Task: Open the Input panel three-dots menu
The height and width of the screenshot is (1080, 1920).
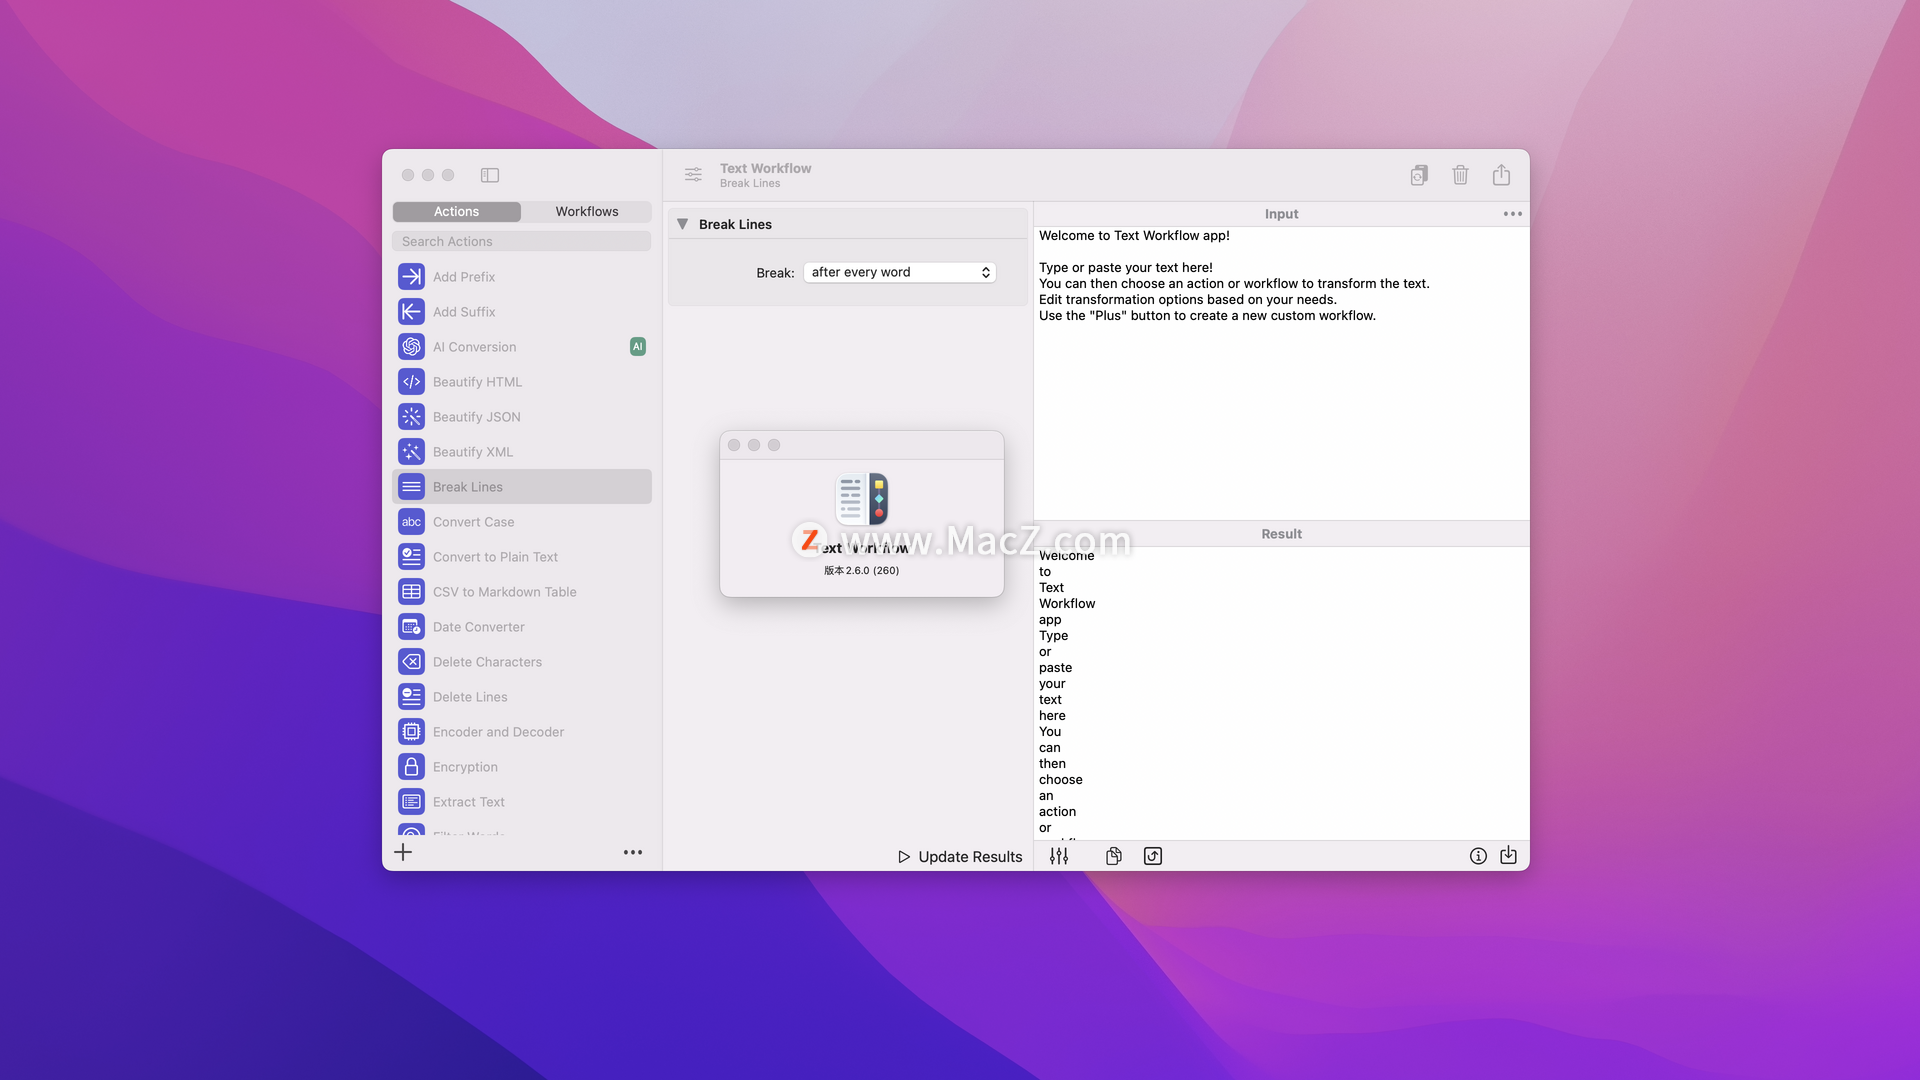Action: click(1512, 214)
